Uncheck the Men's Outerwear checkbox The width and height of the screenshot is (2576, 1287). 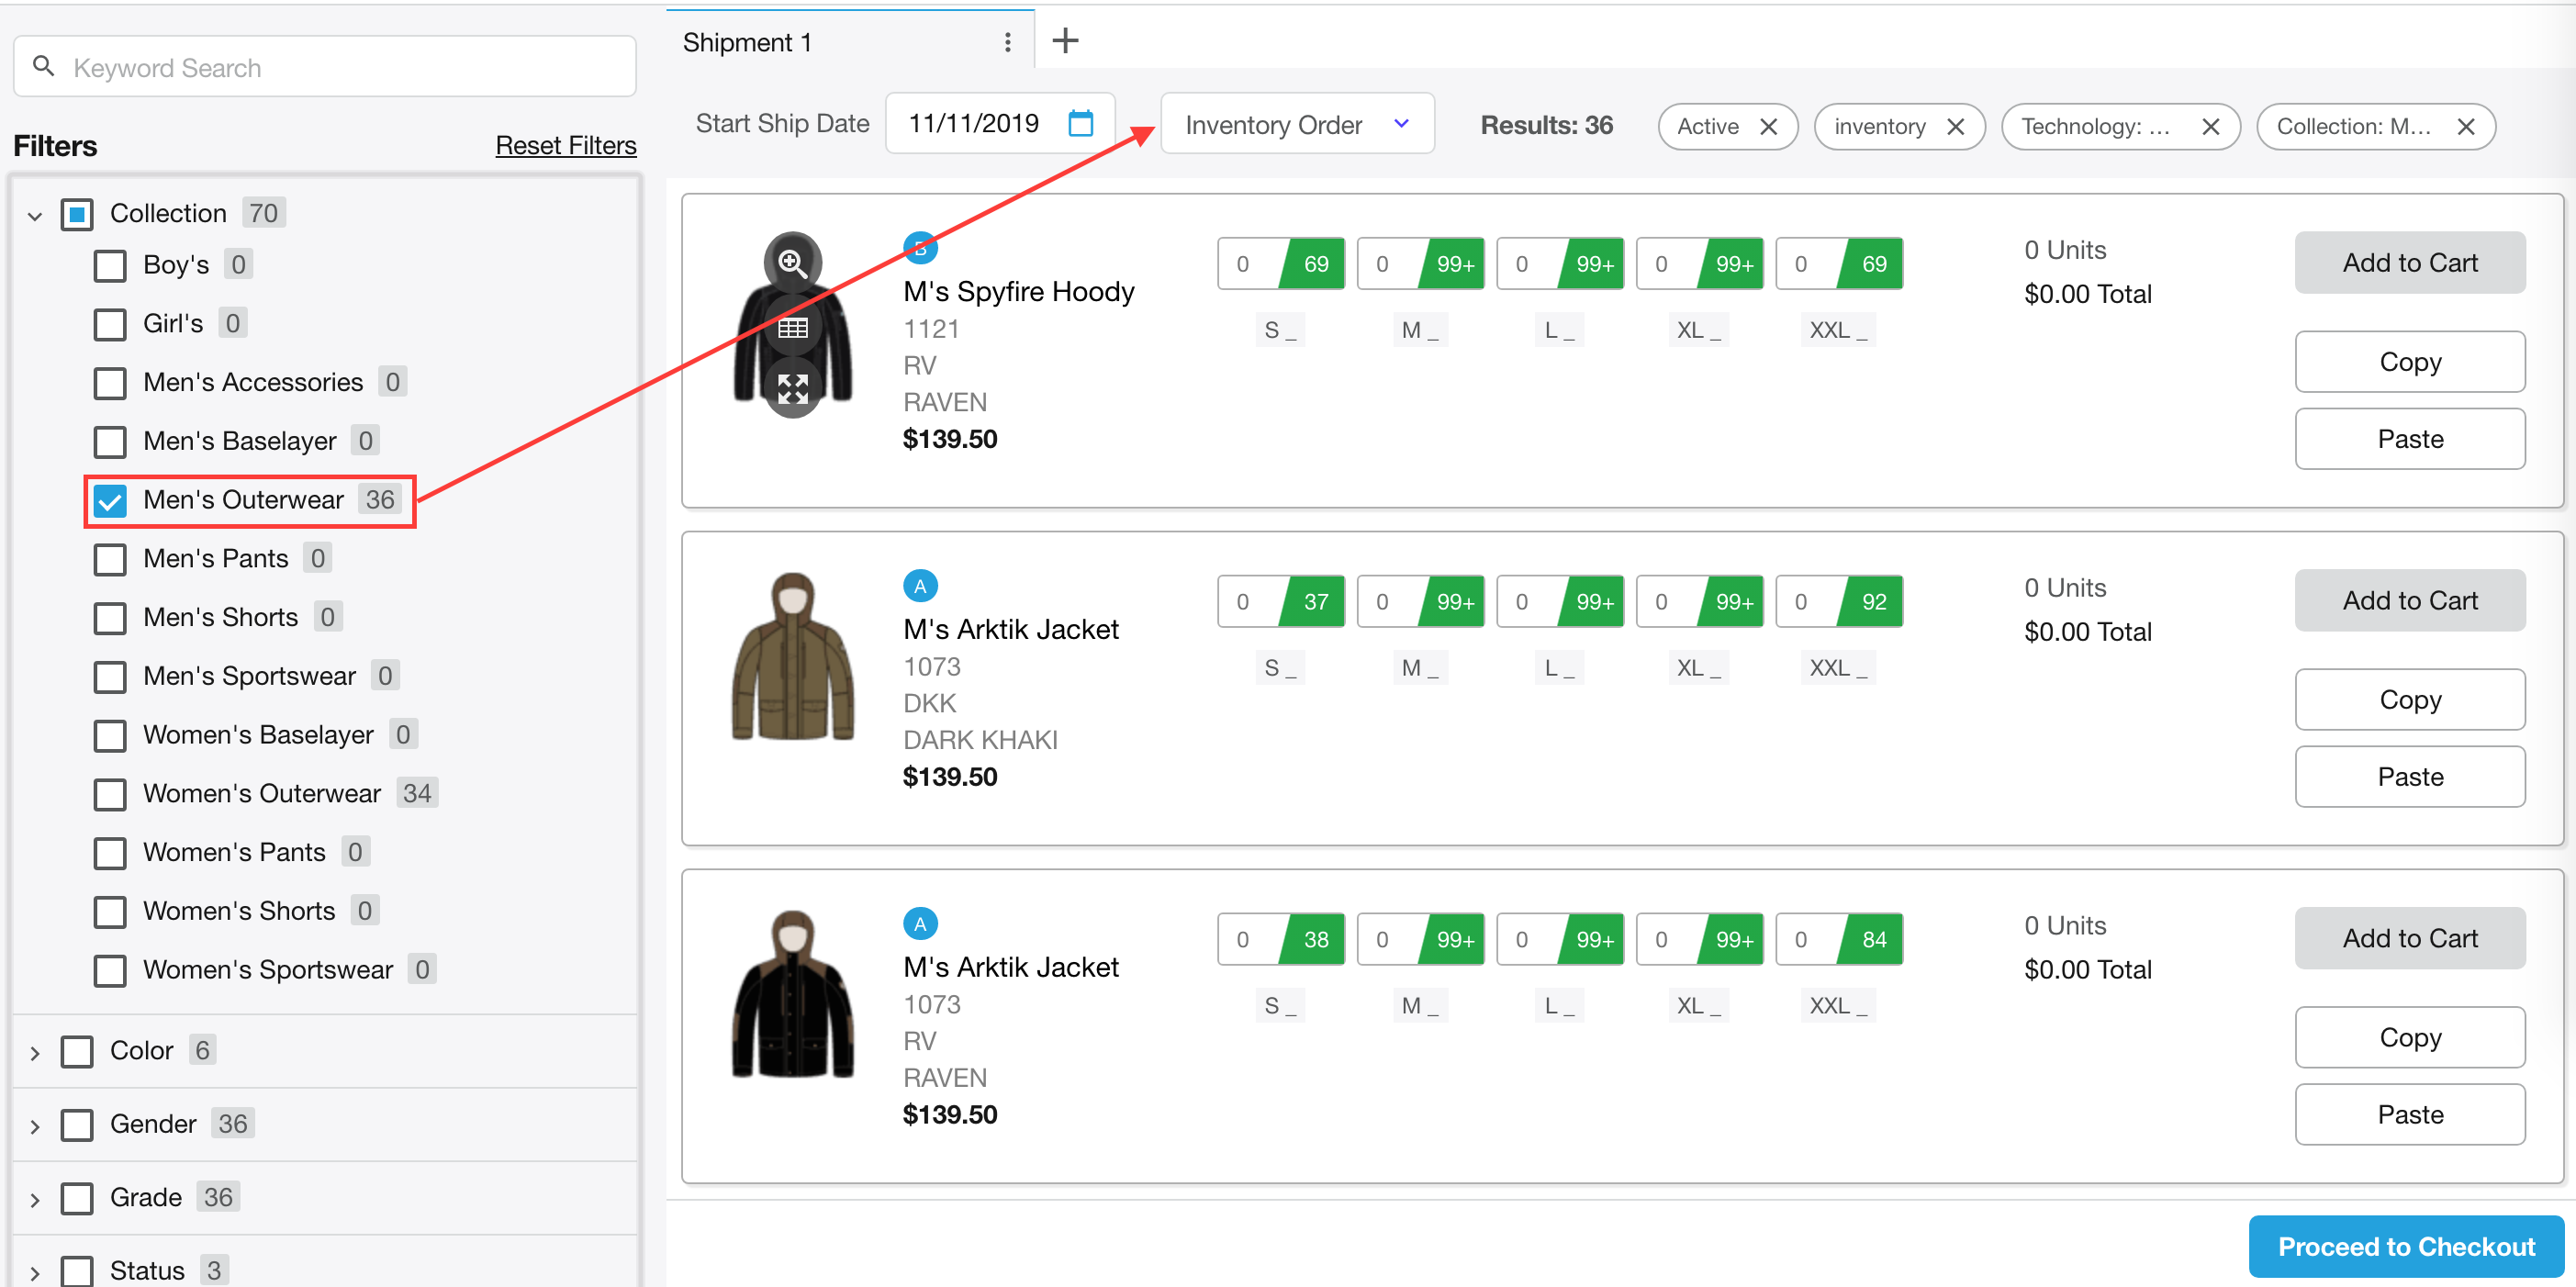click(x=110, y=501)
